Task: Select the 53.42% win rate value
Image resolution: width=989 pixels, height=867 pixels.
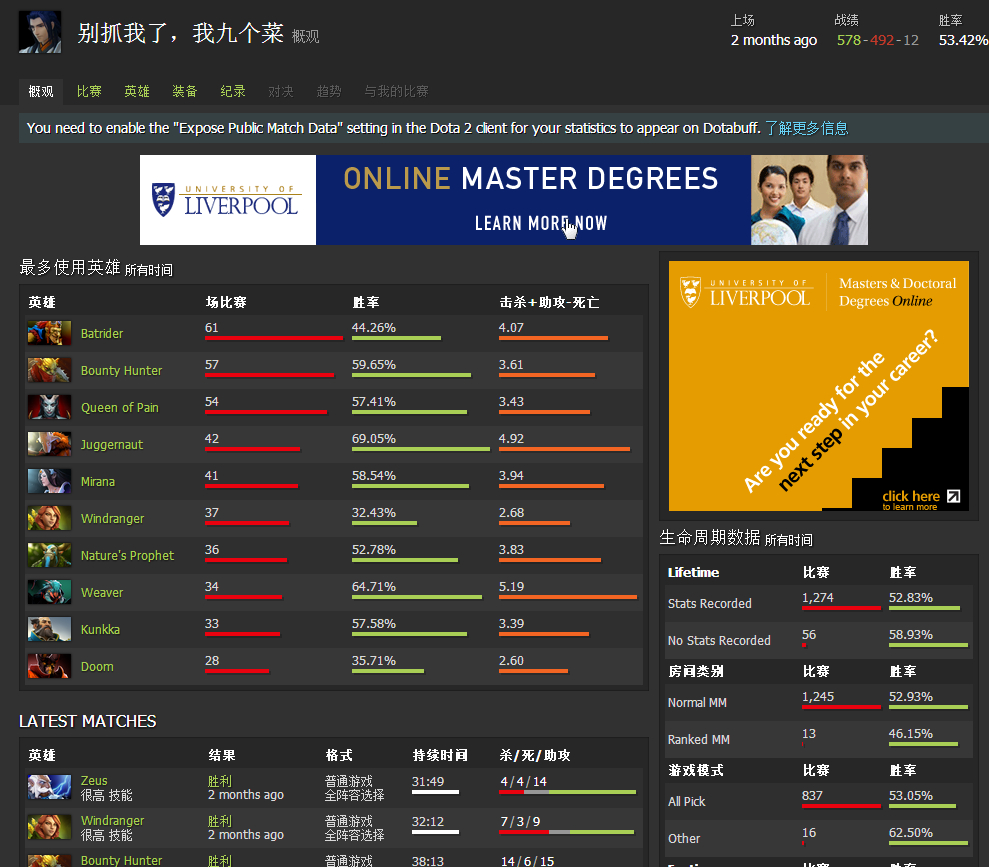Action: pos(963,40)
